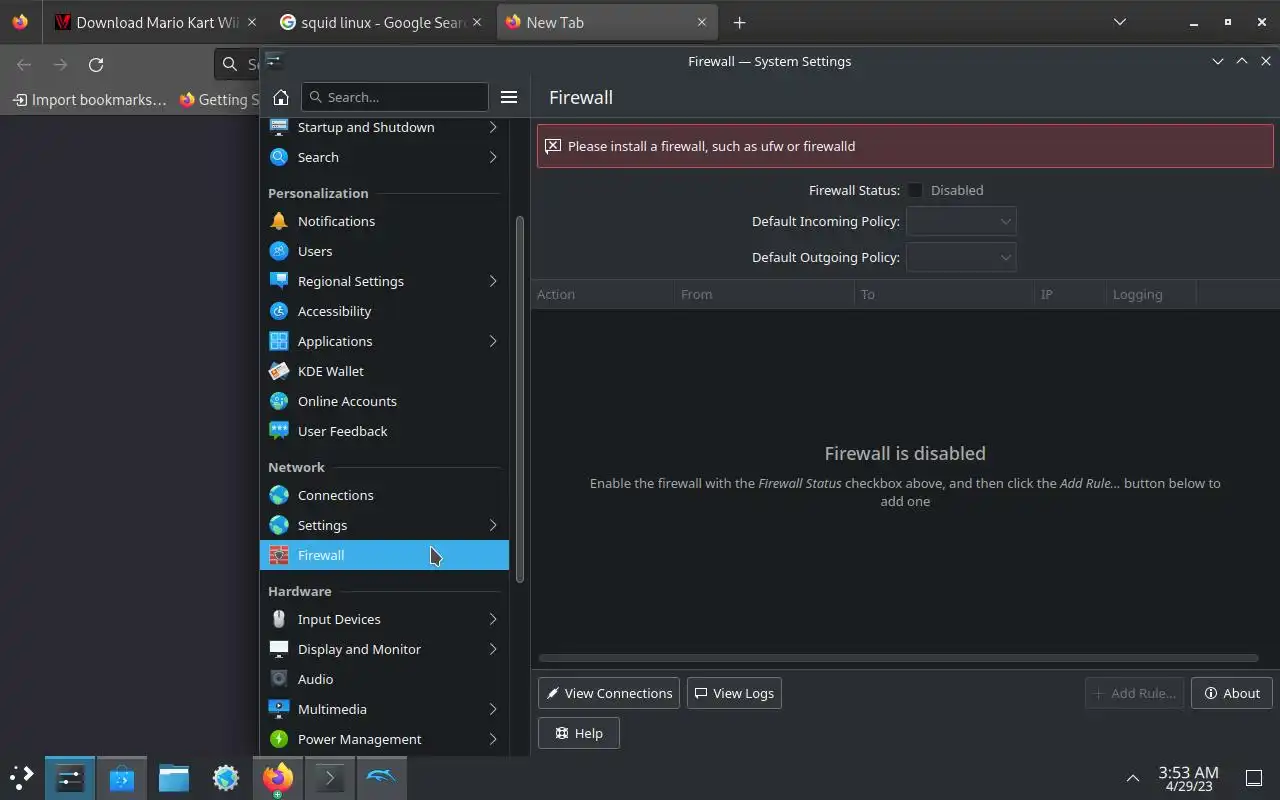Expand Startup and Shutdown submenu

pyautogui.click(x=493, y=127)
